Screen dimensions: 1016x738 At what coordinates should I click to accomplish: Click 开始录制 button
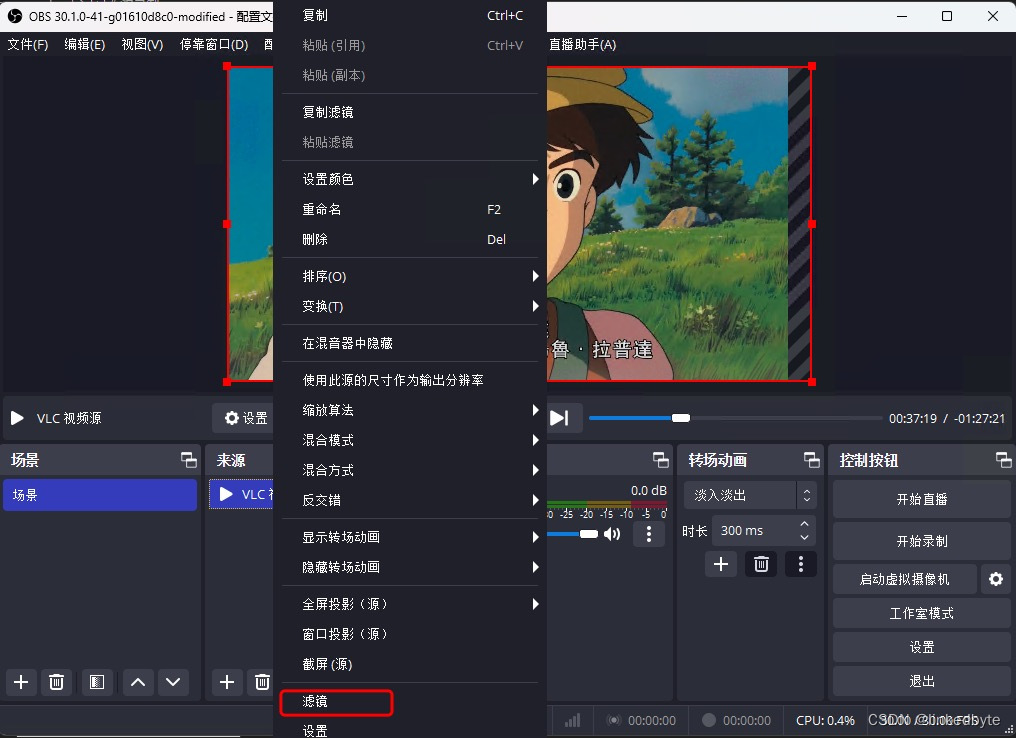pos(921,541)
